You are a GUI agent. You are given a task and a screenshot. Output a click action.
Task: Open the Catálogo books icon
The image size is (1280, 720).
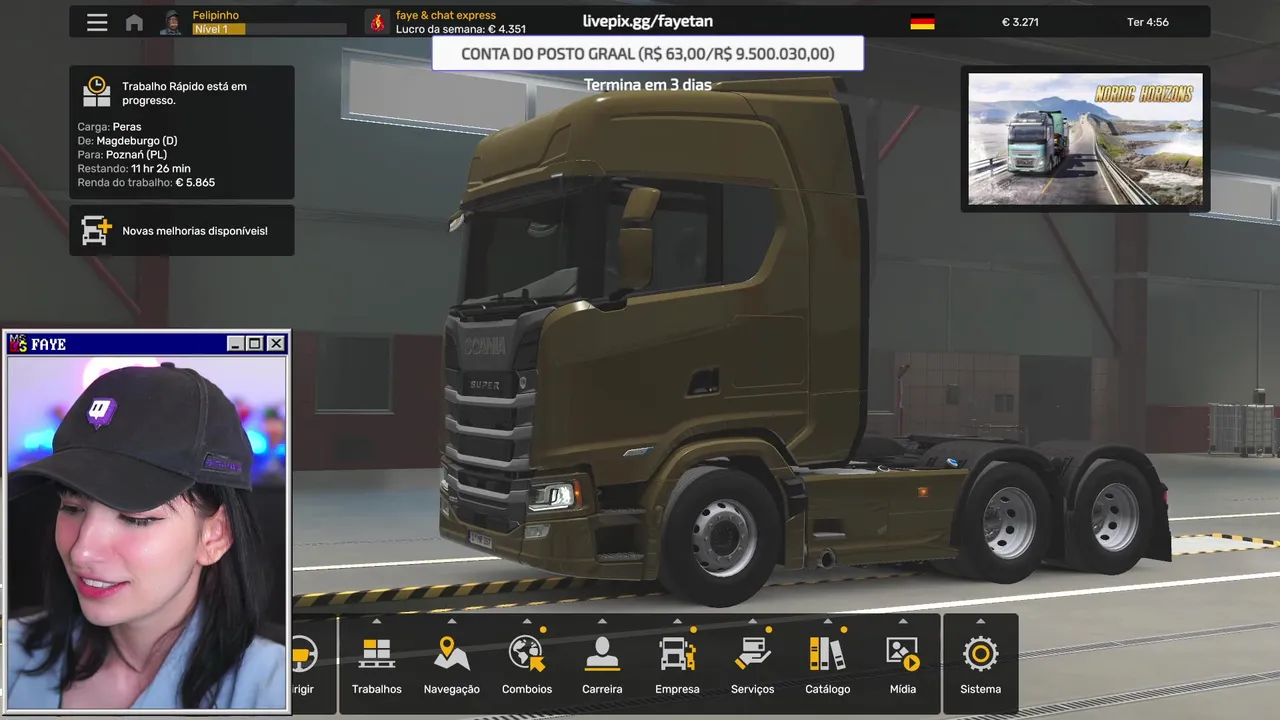pyautogui.click(x=827, y=654)
